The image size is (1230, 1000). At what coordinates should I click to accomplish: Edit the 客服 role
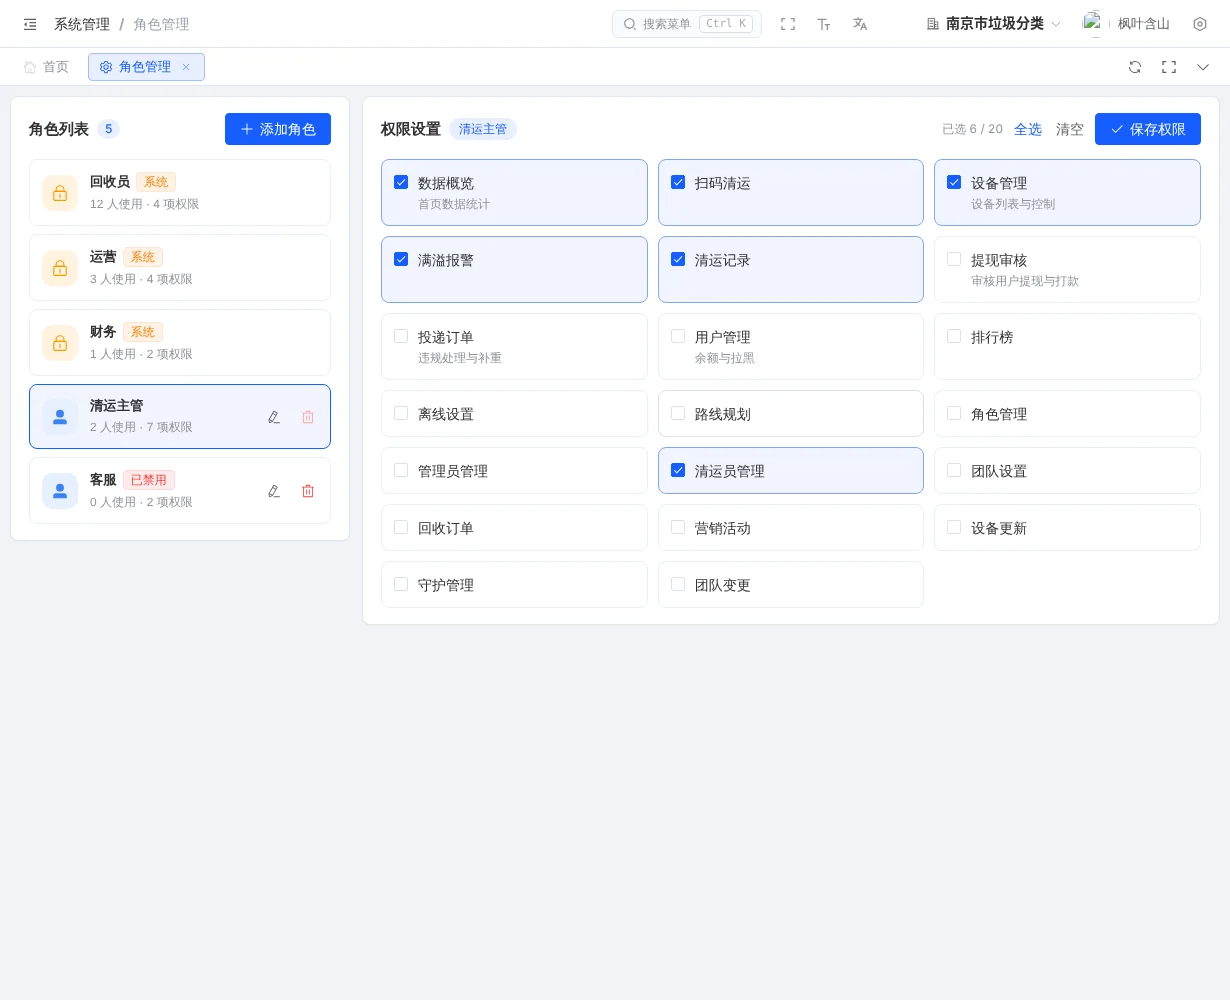pyautogui.click(x=274, y=491)
